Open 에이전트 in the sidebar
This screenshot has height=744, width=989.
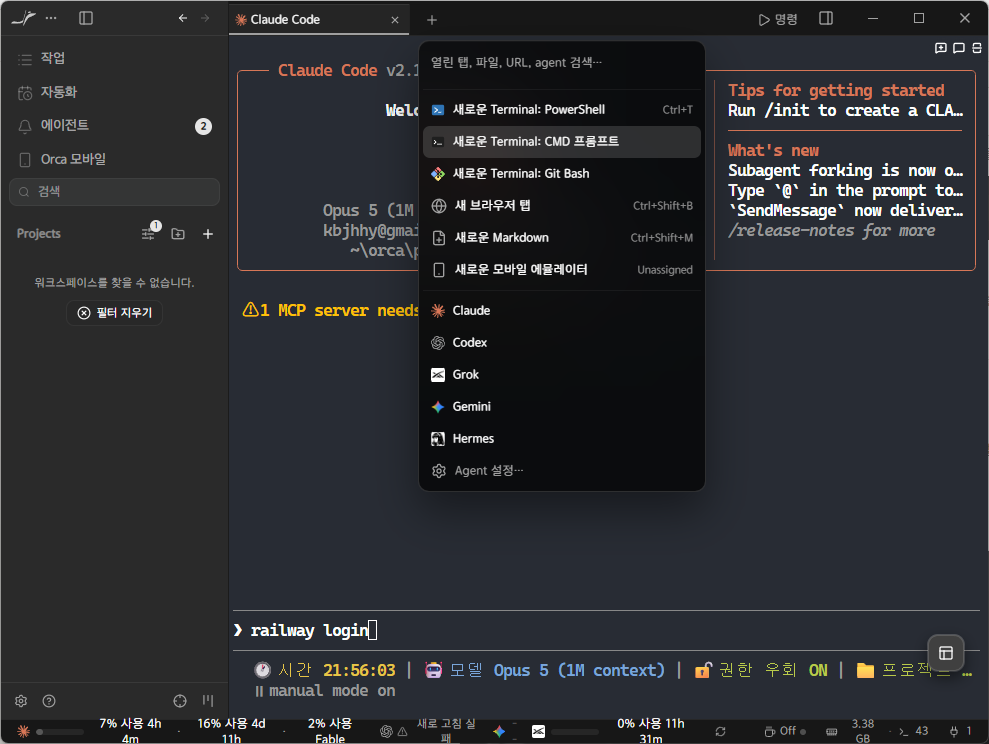tap(114, 125)
